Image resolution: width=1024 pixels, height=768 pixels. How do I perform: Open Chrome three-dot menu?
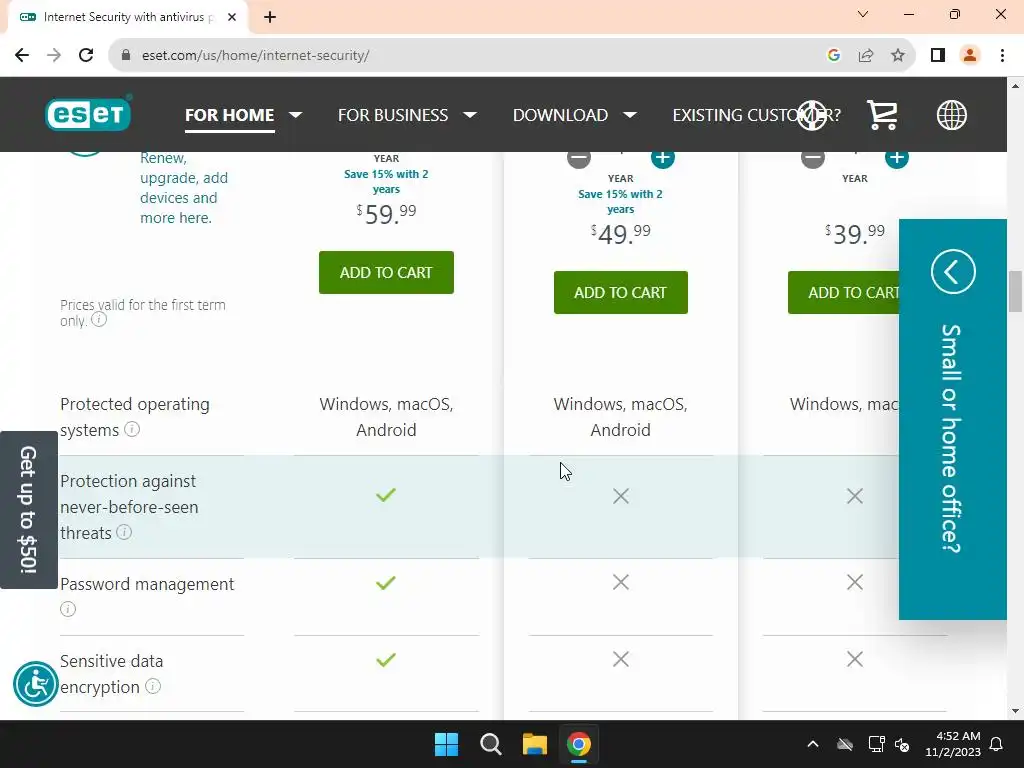pos(1002,56)
